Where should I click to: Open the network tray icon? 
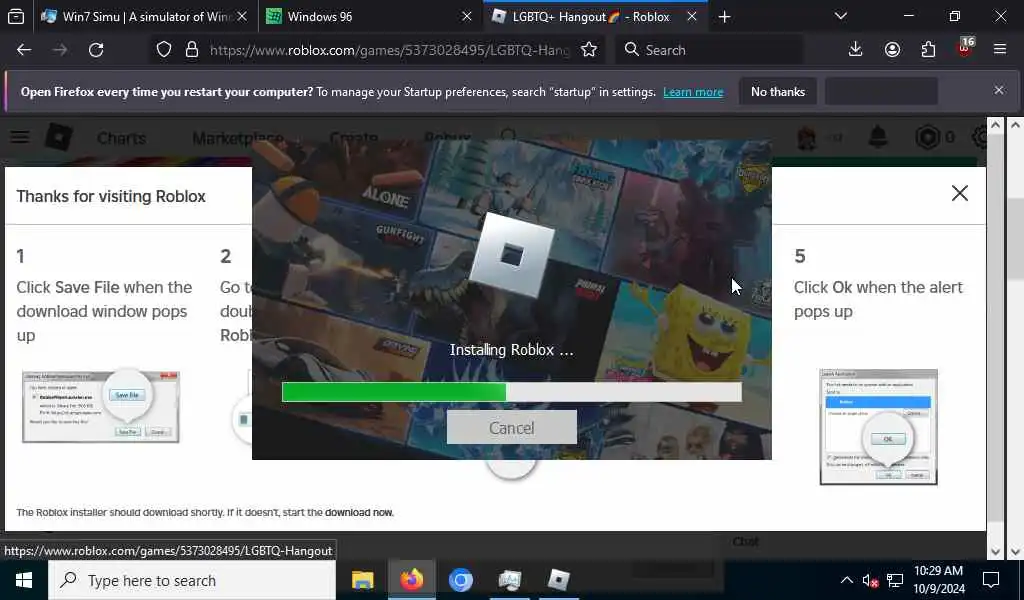pos(895,580)
